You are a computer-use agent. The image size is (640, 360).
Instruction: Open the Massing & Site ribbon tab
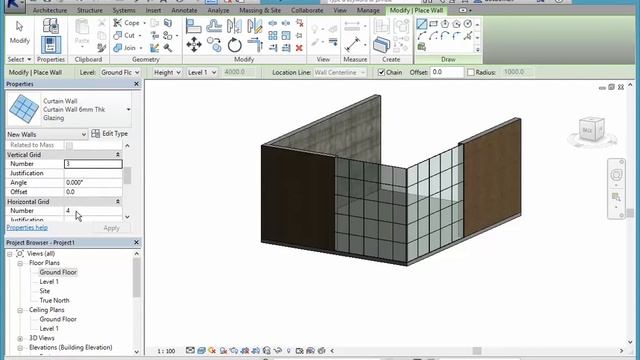coord(260,10)
